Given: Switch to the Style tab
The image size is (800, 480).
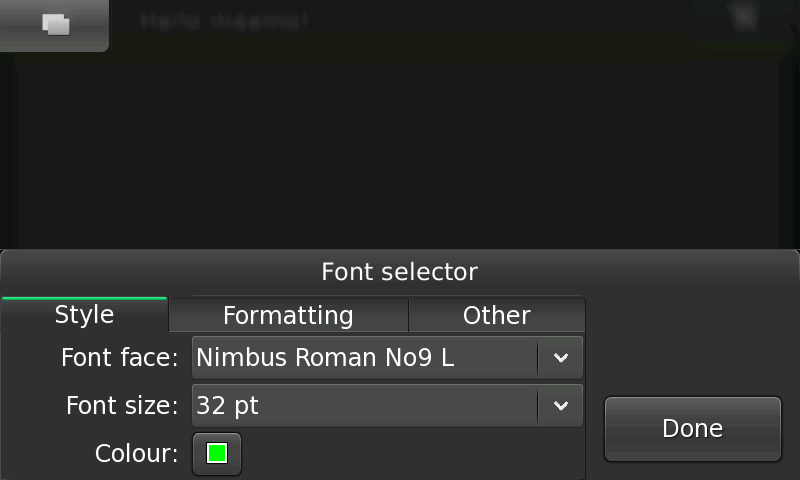Looking at the screenshot, I should point(84,315).
